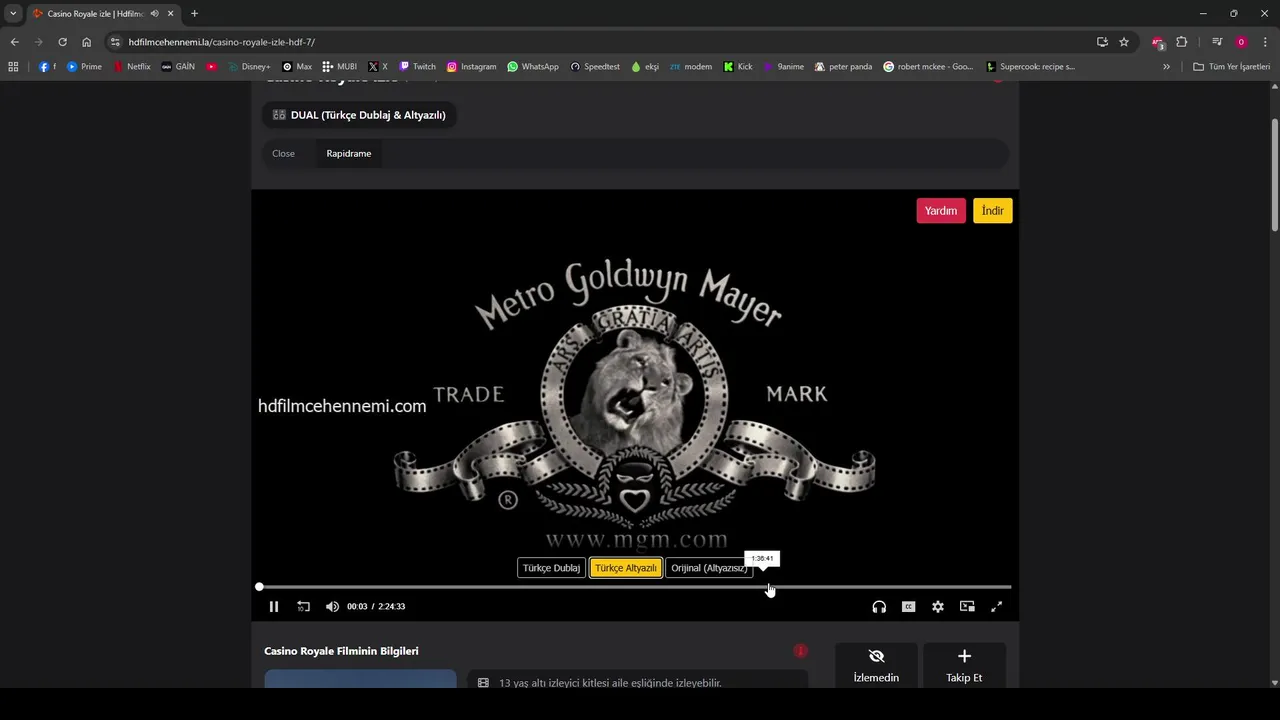Viewport: 1280px width, 720px height.
Task: Click the red Yardım button
Action: [941, 211]
